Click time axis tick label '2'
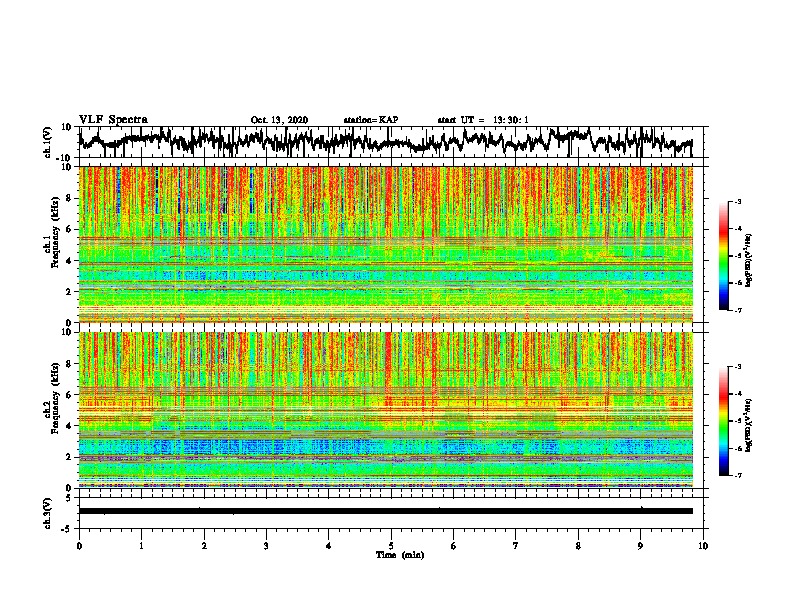 coord(204,546)
